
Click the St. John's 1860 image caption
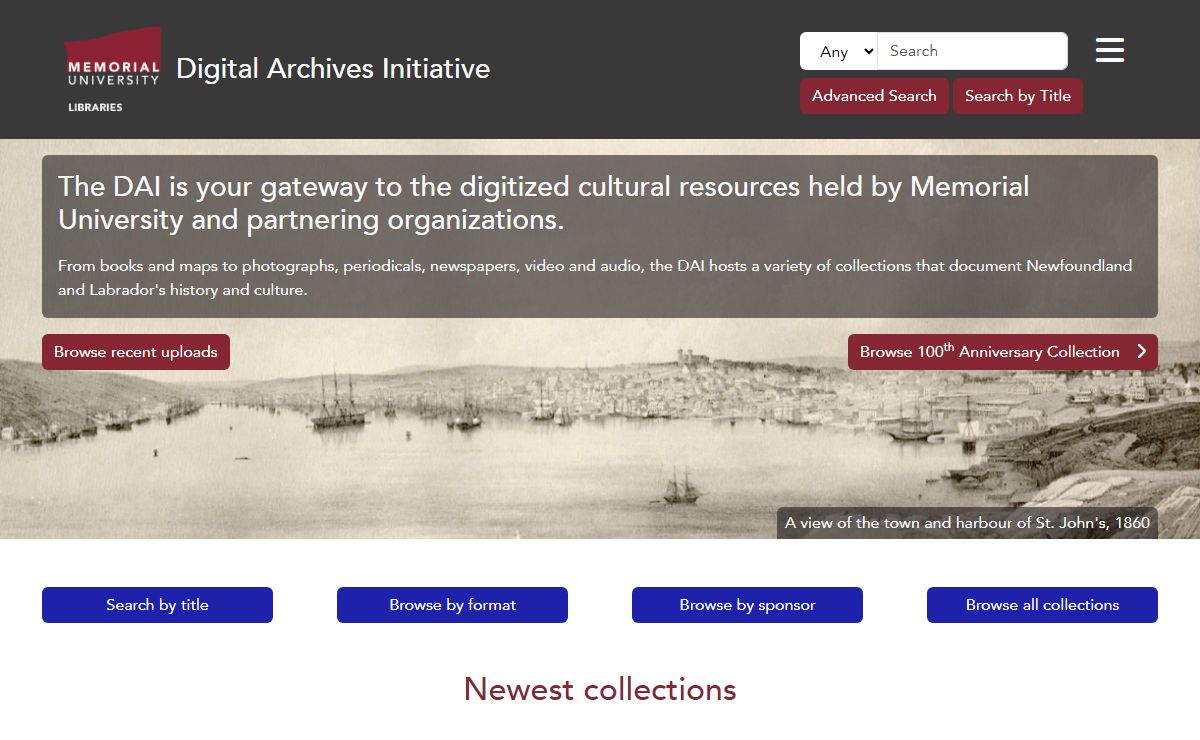[x=967, y=523]
